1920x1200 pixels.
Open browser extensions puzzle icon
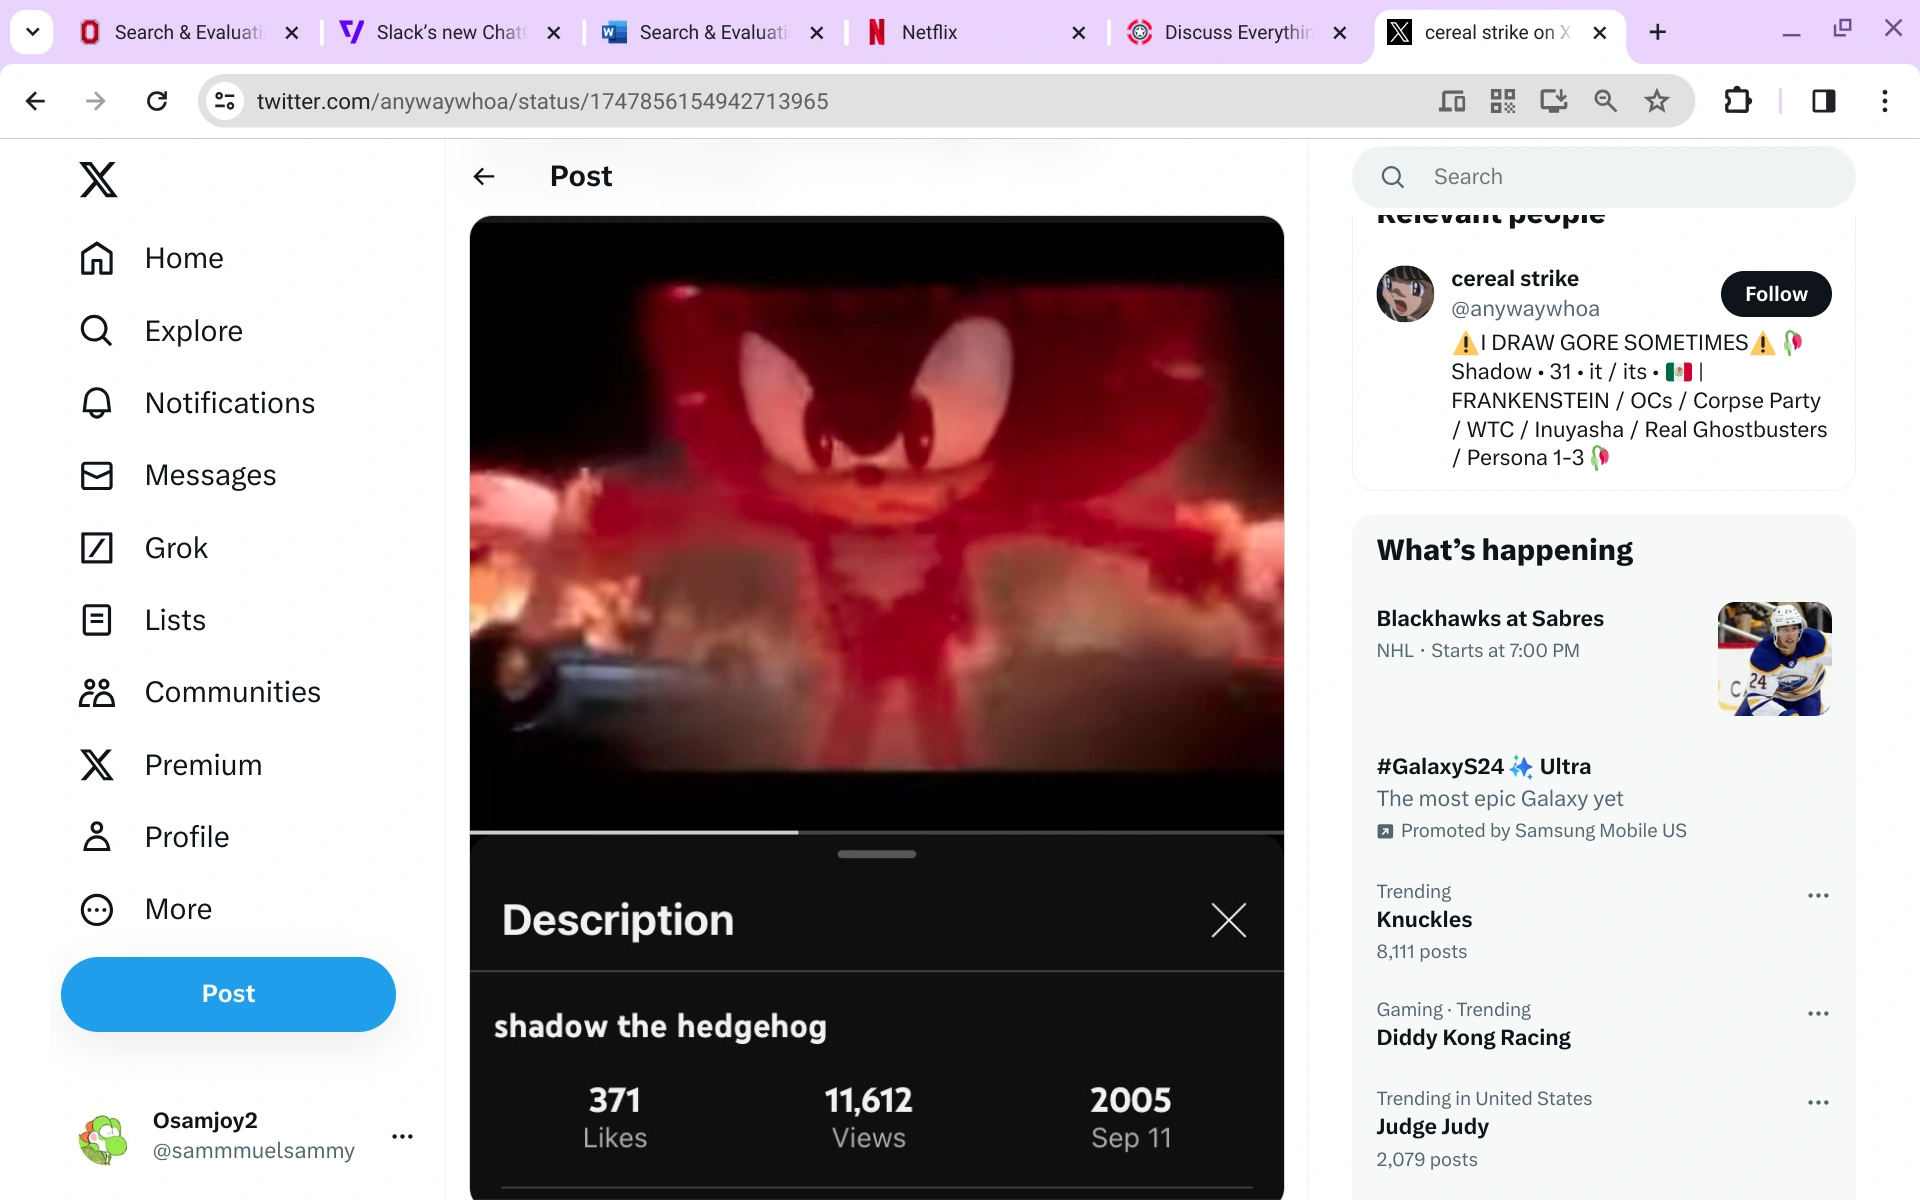[x=1738, y=101]
